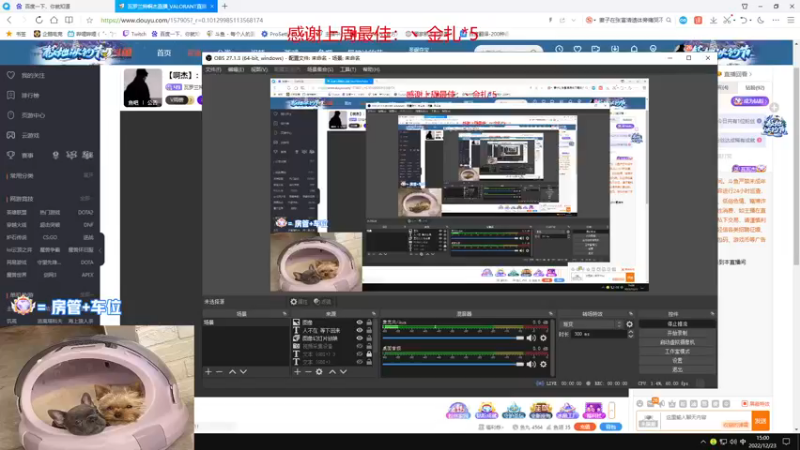This screenshot has height=450, width=800.
Task: Adjust the desktop audio volume slider
Action: (x=454, y=364)
